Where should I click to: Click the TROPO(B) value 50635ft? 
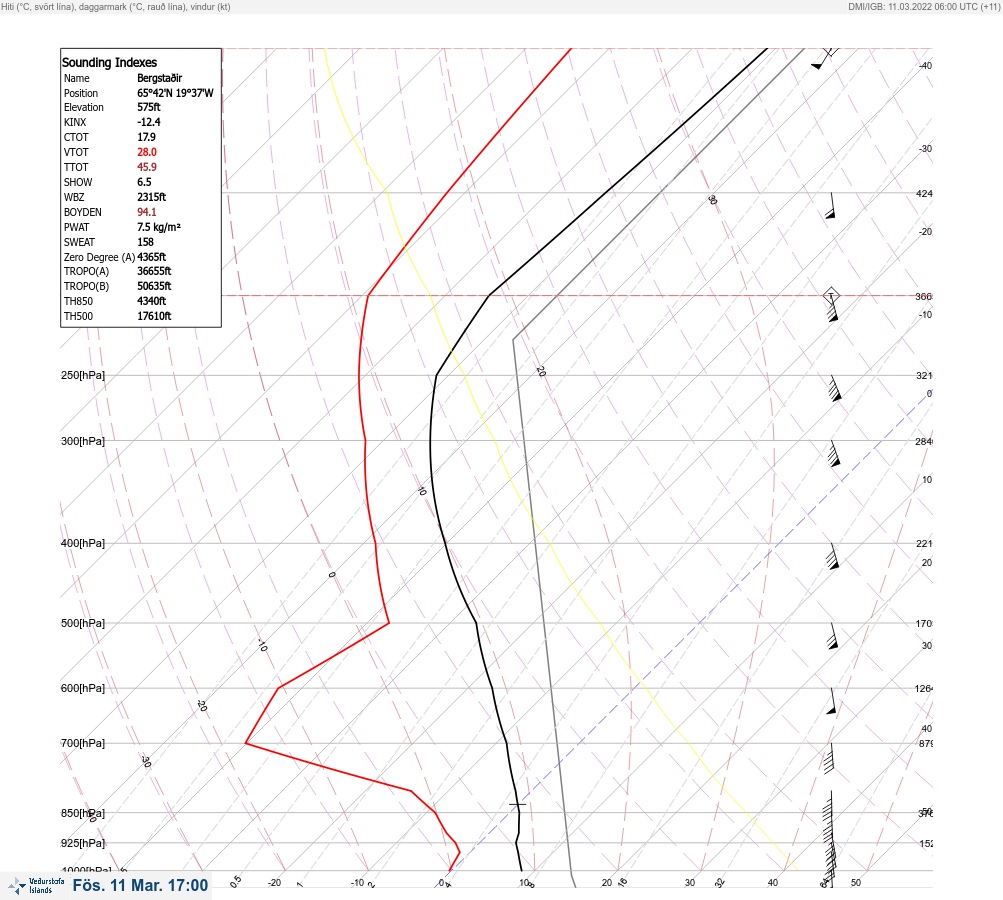pyautogui.click(x=154, y=286)
